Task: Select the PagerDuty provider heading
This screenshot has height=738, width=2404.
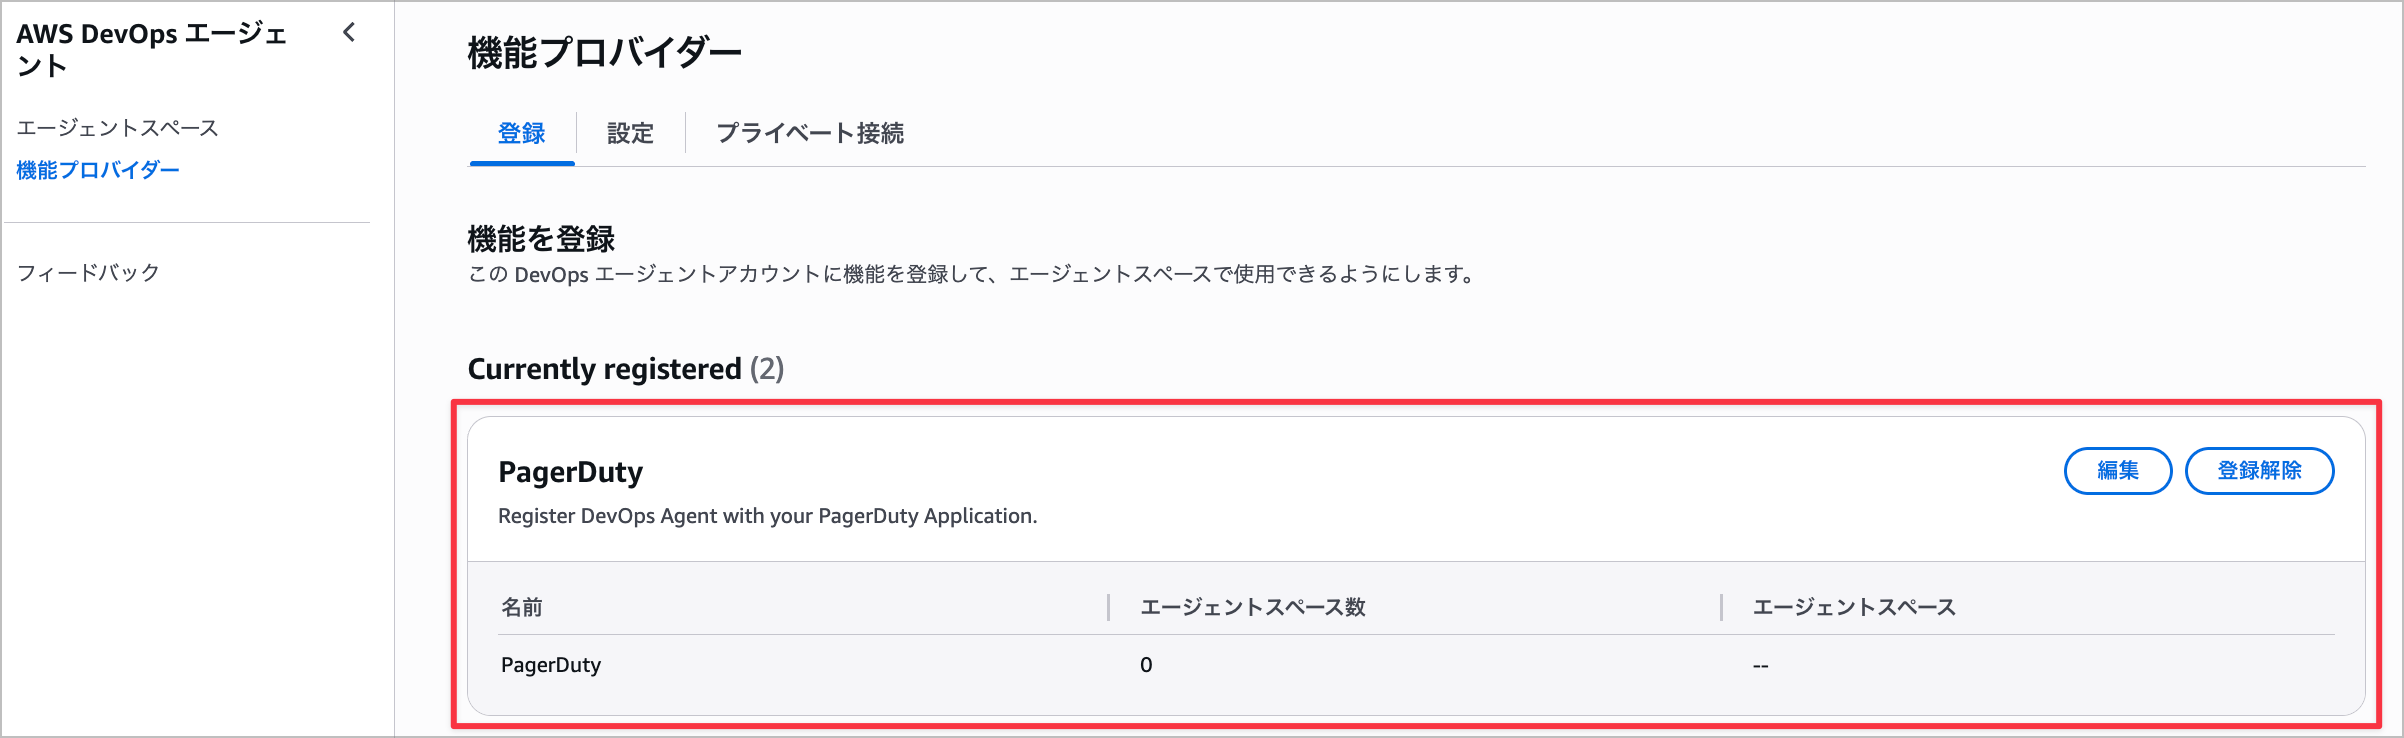Action: 570,471
